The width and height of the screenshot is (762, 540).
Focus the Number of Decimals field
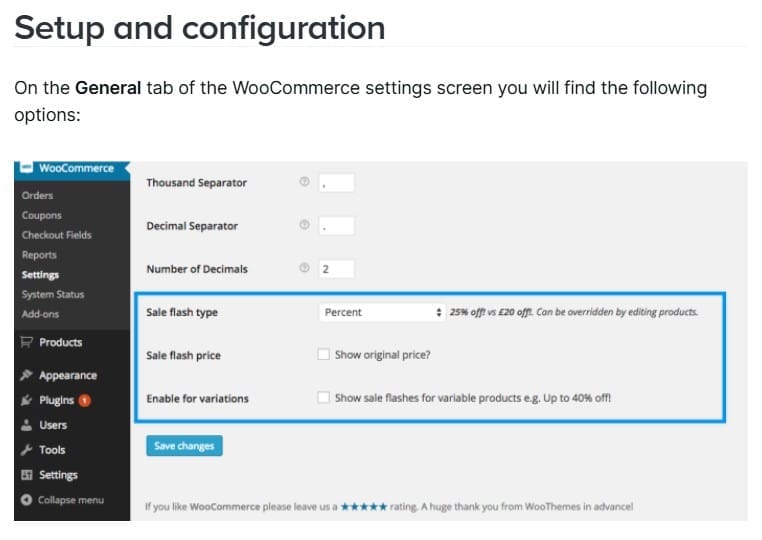tap(337, 269)
